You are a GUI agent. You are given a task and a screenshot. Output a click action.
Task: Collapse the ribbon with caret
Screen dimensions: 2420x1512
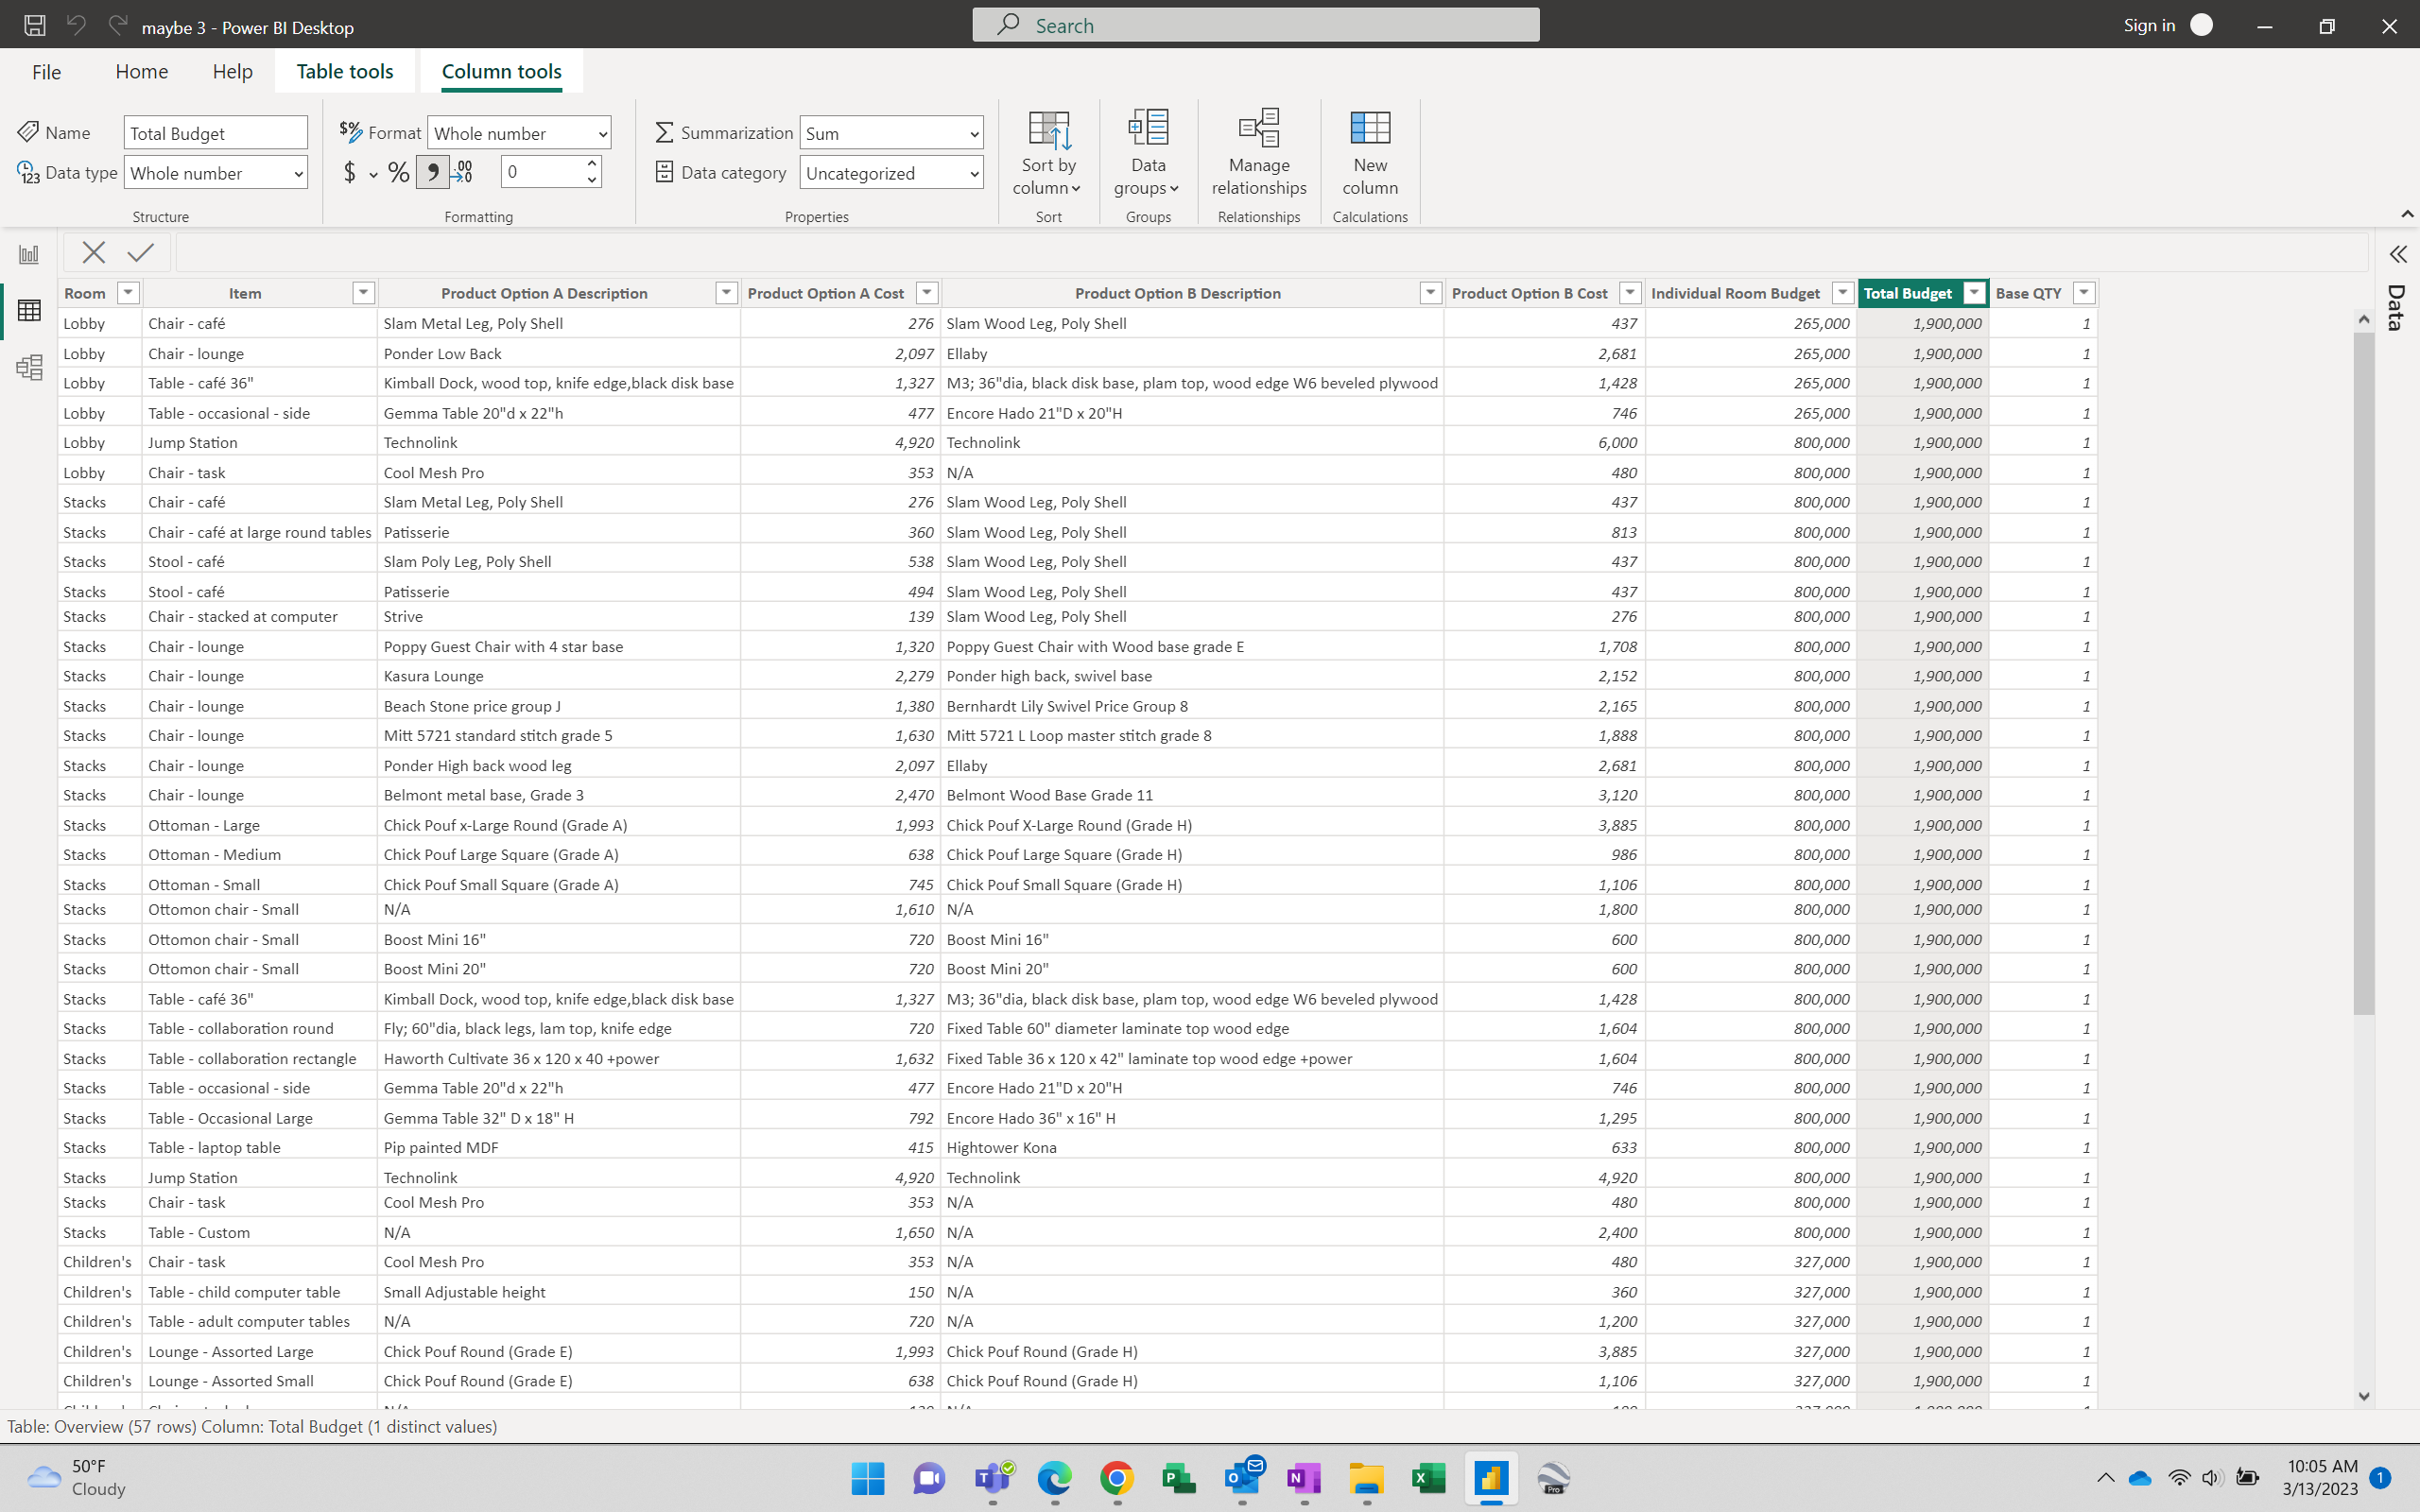coord(2407,214)
